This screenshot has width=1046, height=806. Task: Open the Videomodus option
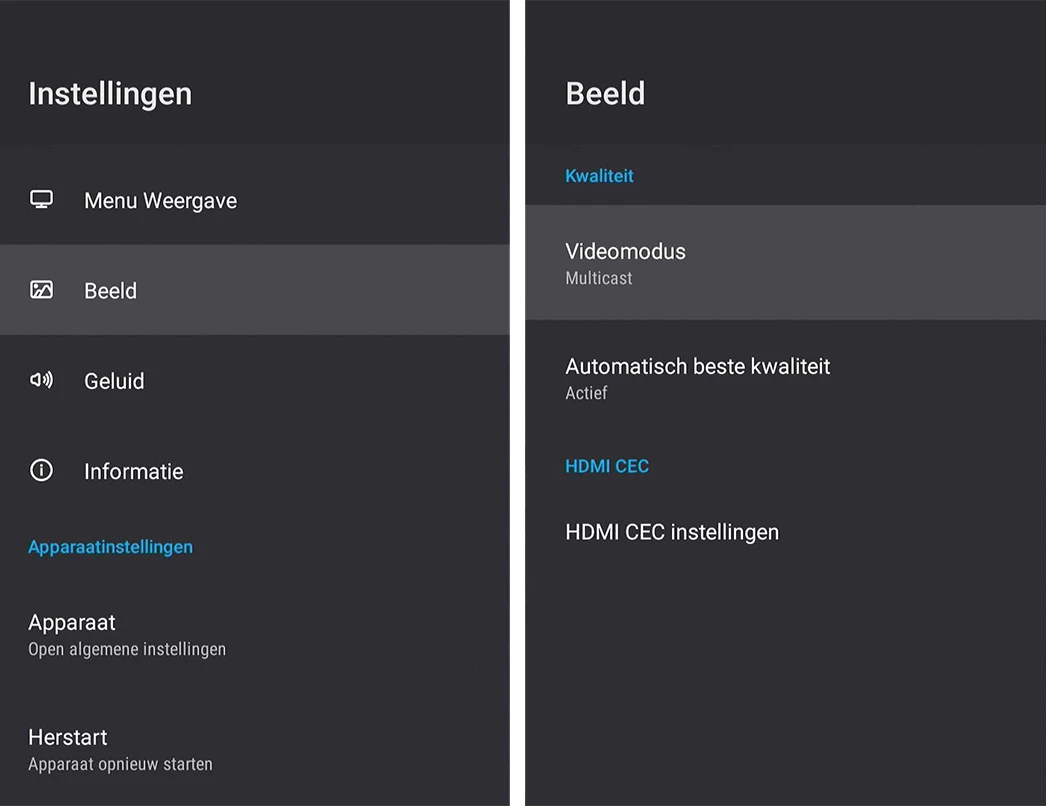coord(625,251)
